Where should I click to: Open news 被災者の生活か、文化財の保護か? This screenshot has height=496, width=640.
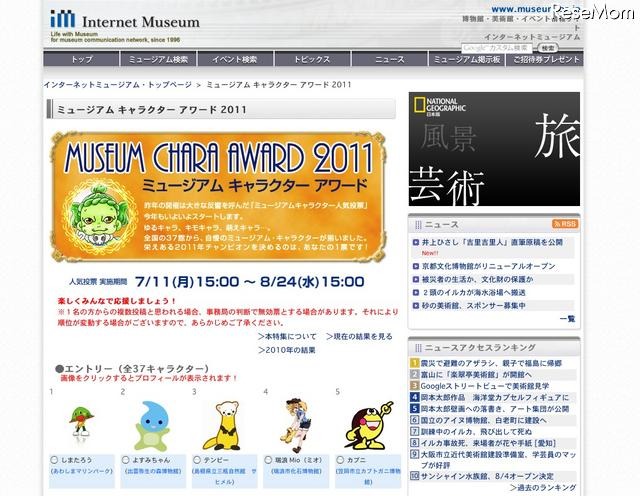pyautogui.click(x=477, y=279)
